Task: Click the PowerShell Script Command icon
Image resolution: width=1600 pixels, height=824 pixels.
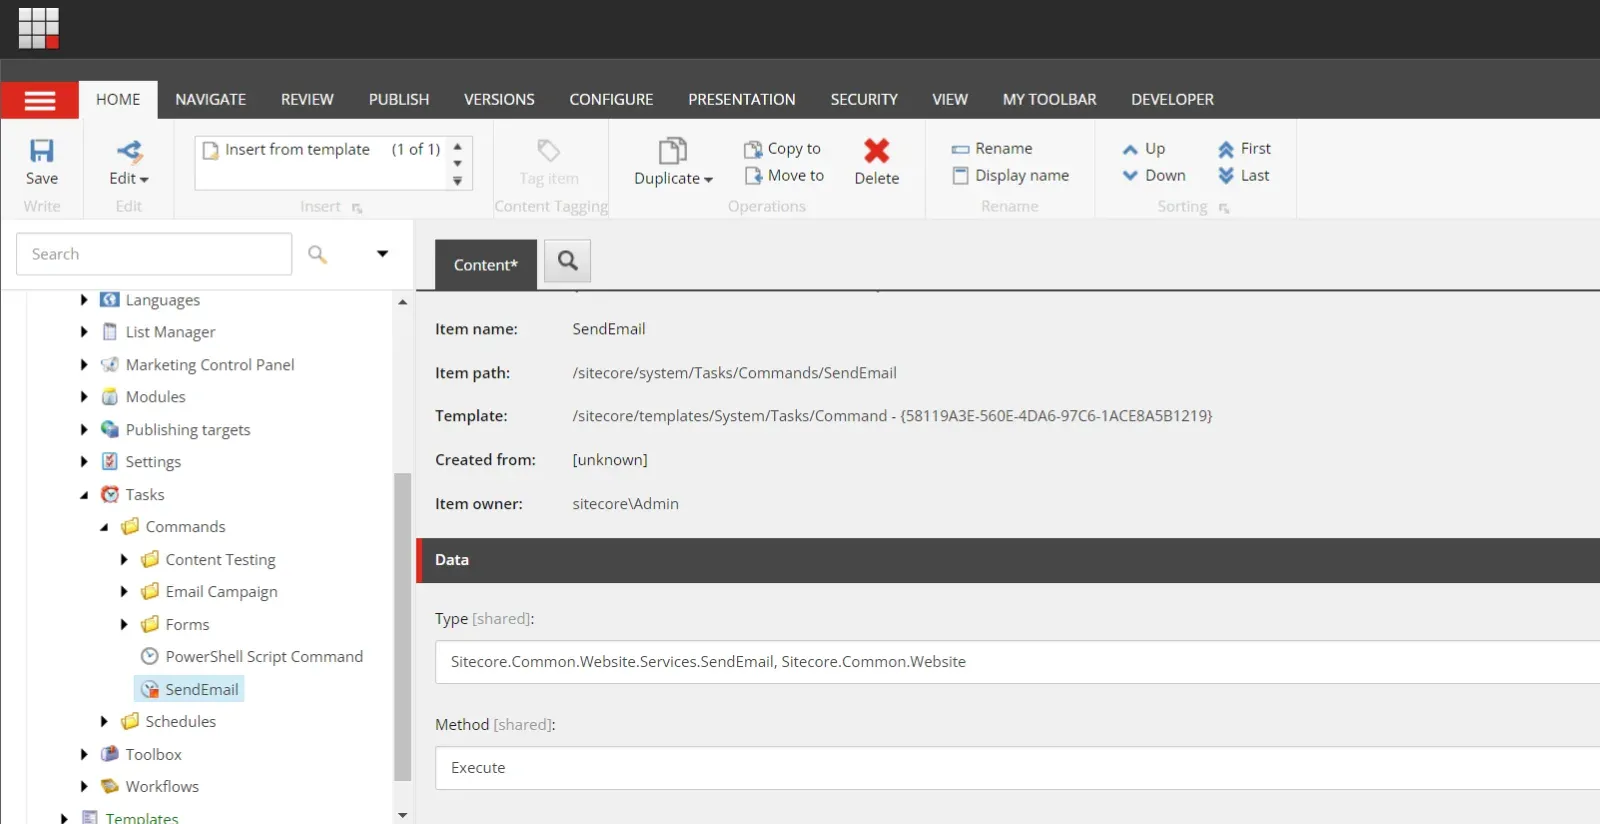Action: point(150,656)
